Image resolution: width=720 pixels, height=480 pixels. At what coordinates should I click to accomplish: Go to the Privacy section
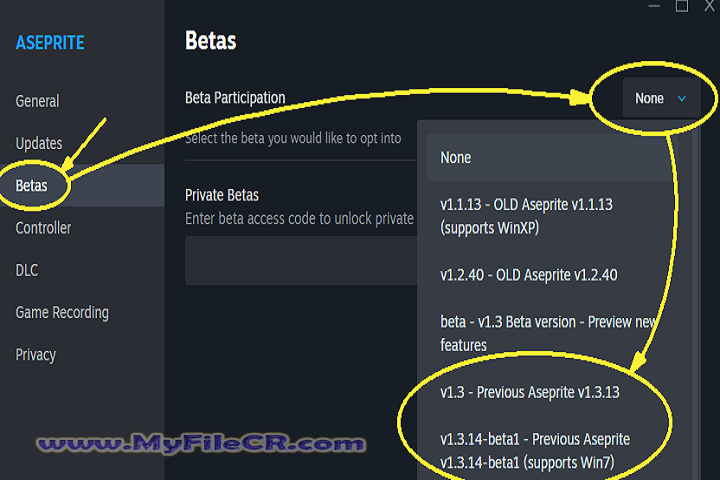point(36,355)
